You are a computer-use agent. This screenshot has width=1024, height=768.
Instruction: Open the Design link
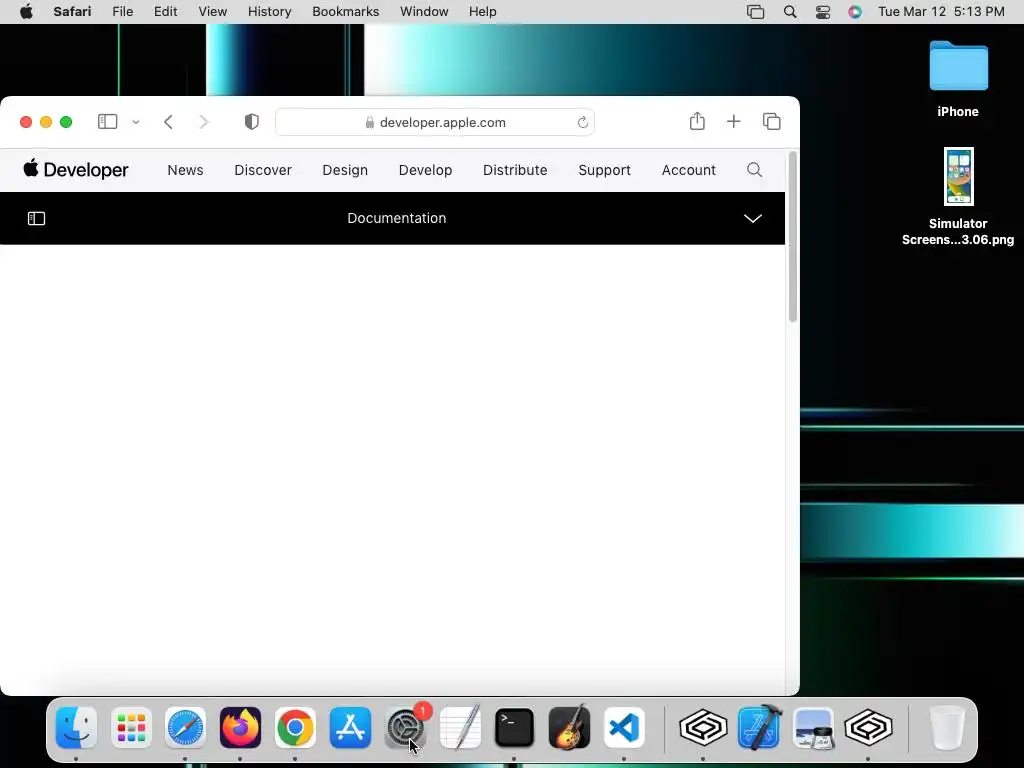coord(345,170)
